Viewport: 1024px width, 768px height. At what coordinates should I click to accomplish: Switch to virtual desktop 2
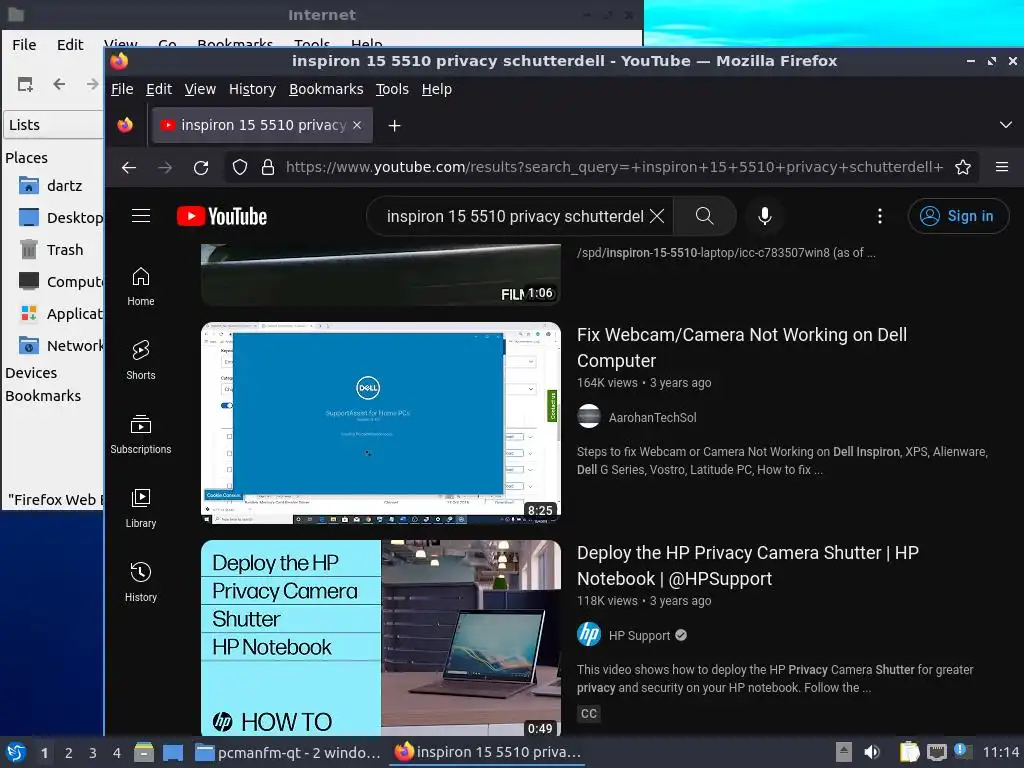69,753
